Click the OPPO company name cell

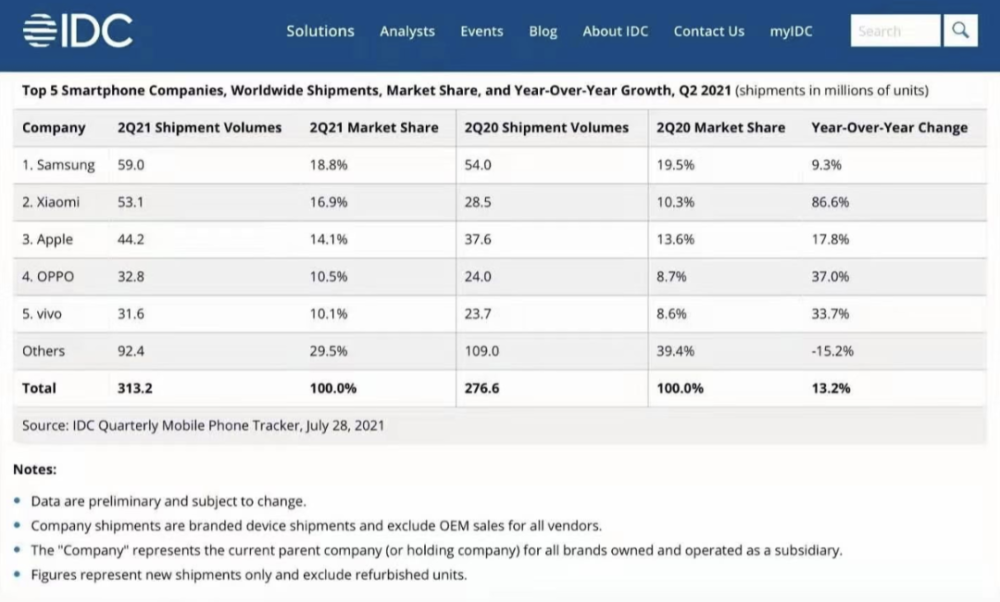(49, 277)
